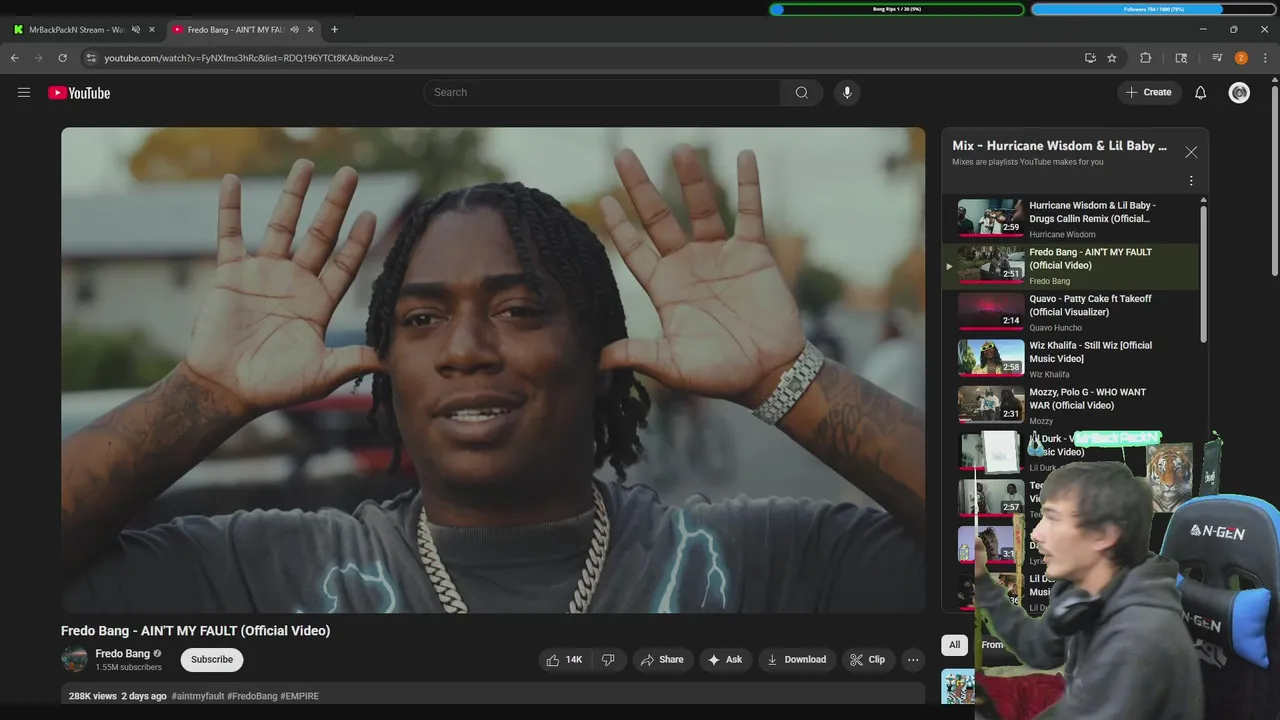
Task: Share the video
Action: point(662,660)
